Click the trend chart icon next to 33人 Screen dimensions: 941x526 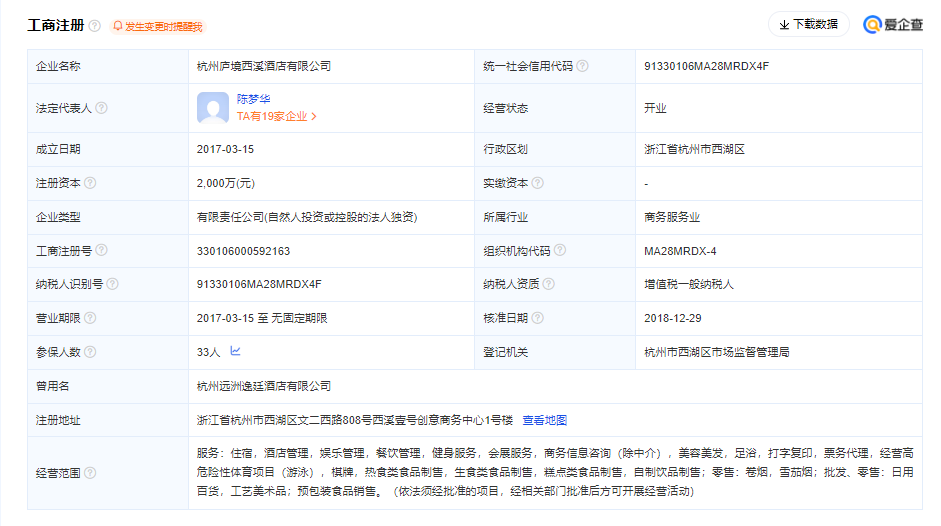pos(235,351)
